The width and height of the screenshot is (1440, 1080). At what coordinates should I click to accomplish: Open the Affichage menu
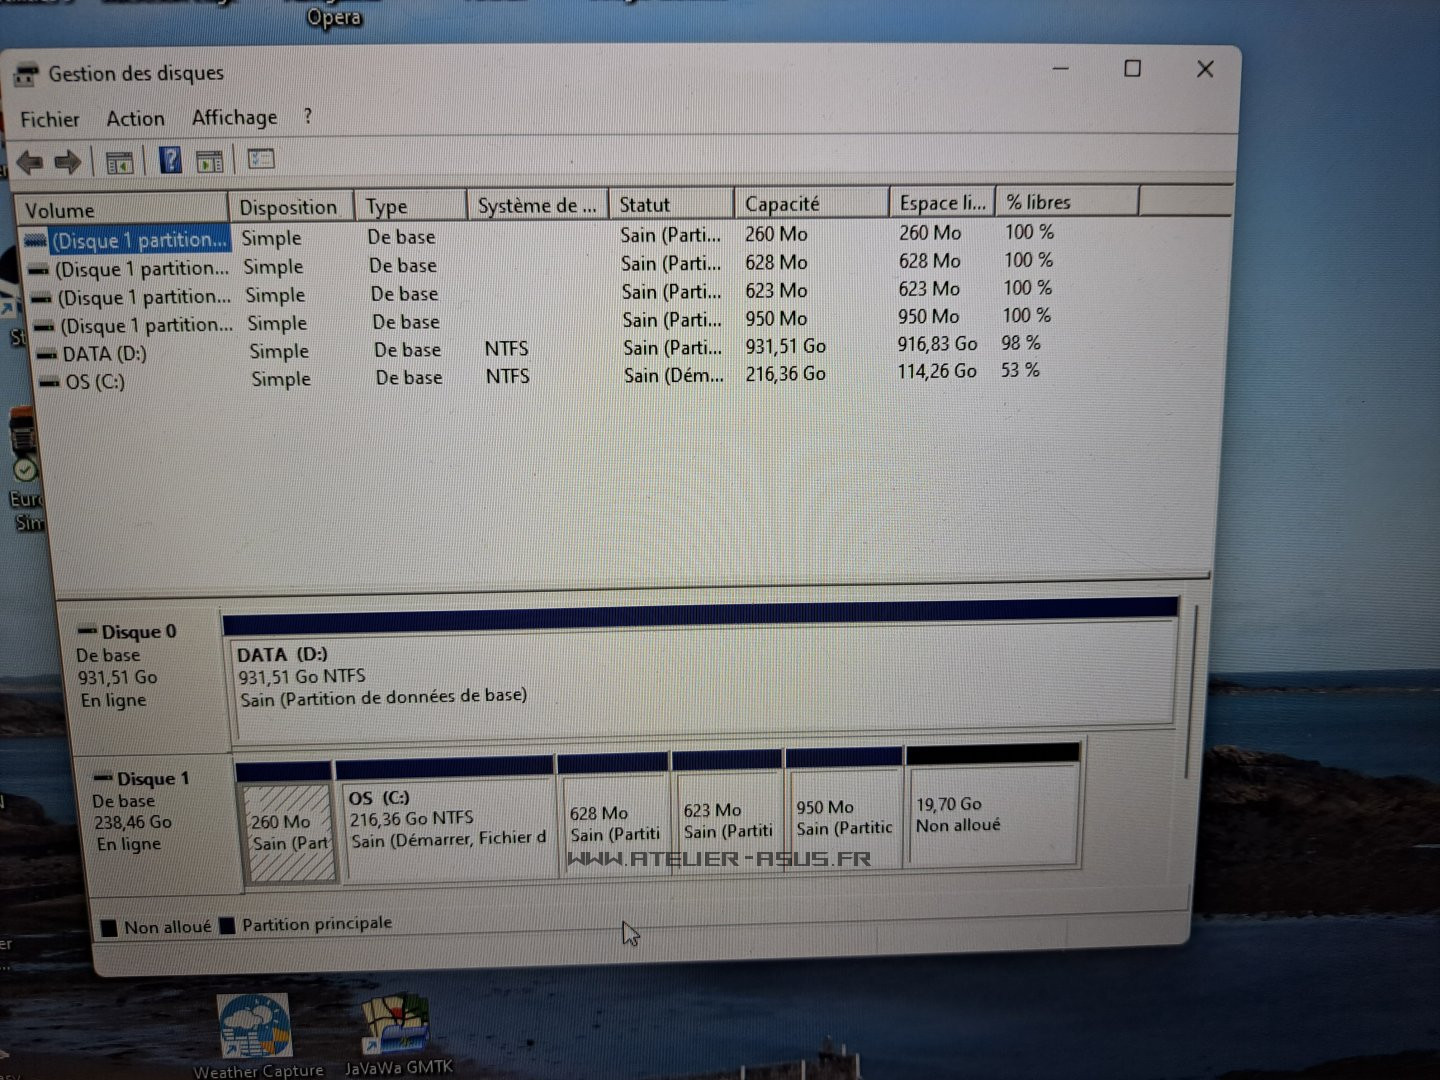[235, 117]
